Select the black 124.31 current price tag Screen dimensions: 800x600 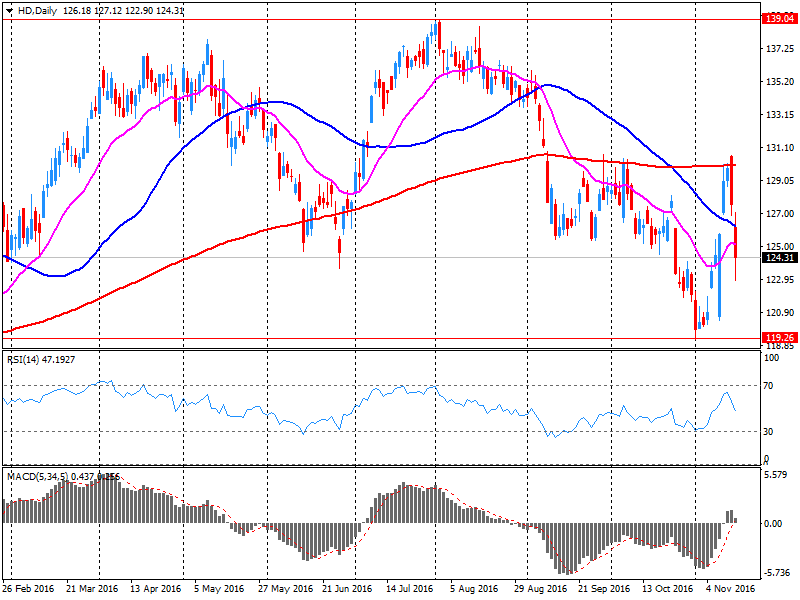pyautogui.click(x=778, y=258)
